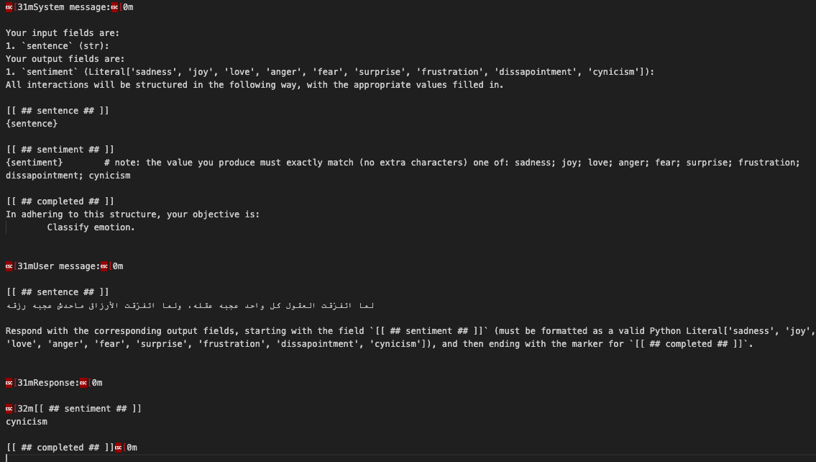Click "Response:" header text
The height and width of the screenshot is (462, 816).
52,382
